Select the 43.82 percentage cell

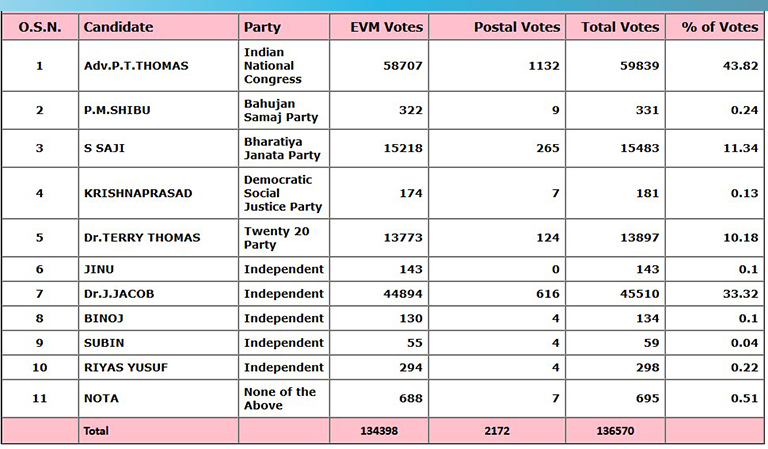tap(741, 66)
